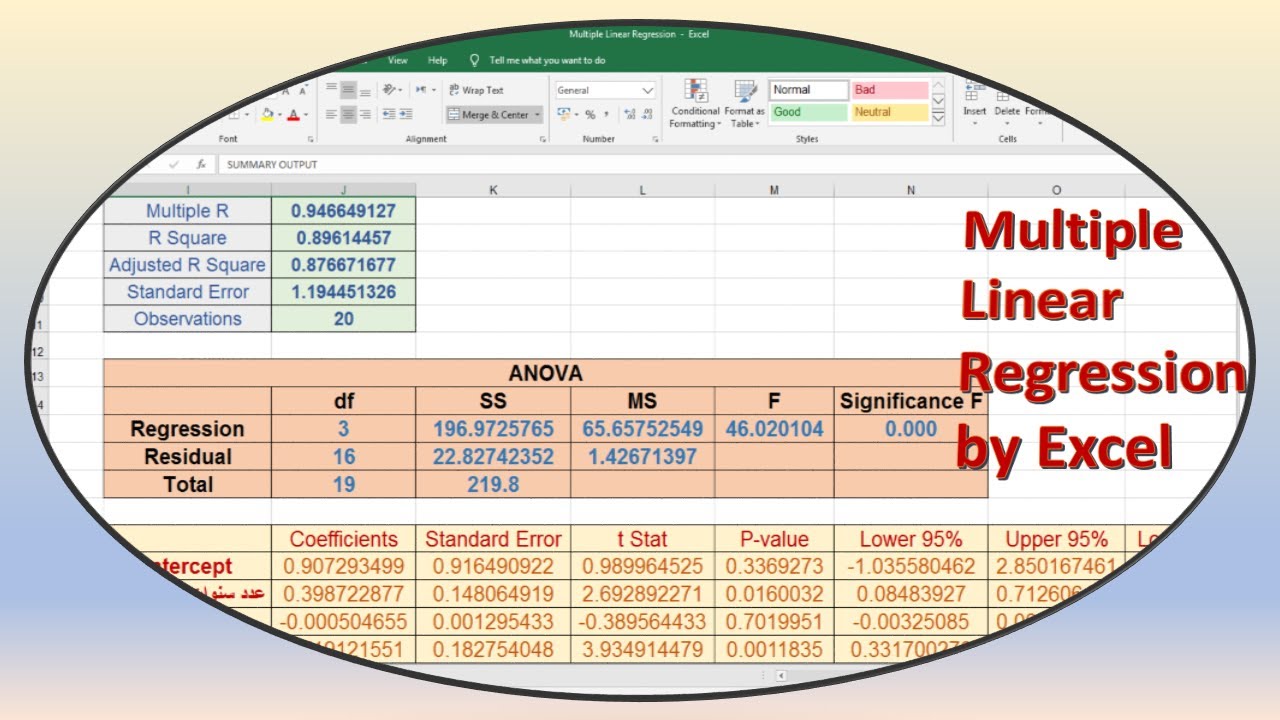Select column K header
The width and height of the screenshot is (1280, 720).
pos(493,189)
